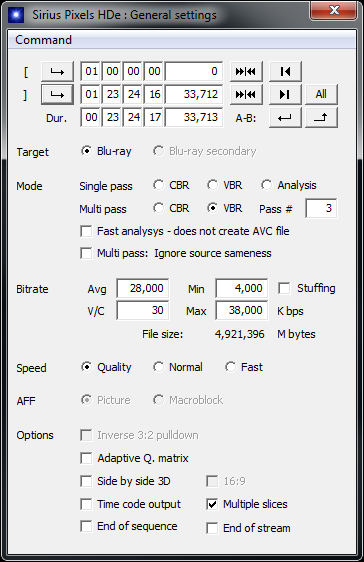Click the in-point set arrow button

coord(57,71)
